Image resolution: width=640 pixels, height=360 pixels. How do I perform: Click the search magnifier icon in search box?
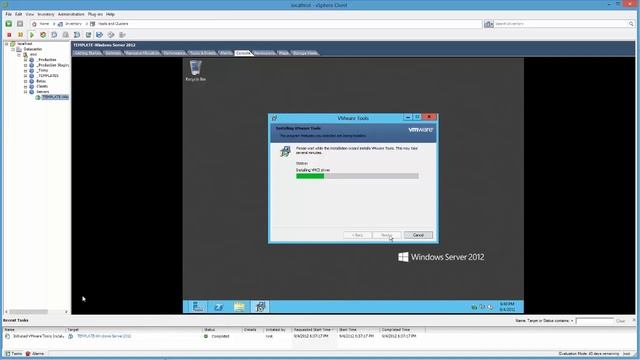[631, 24]
